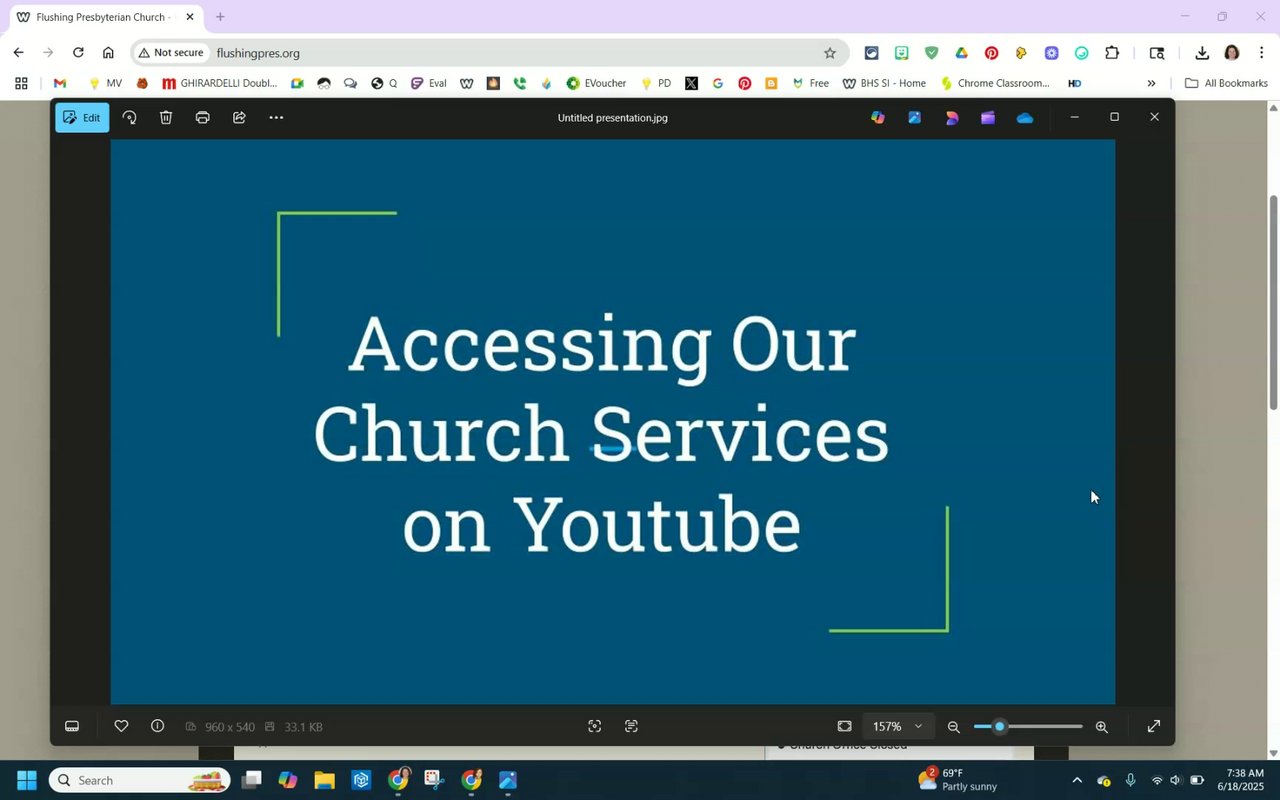
Task: Open the Windows Start menu
Action: (x=27, y=780)
